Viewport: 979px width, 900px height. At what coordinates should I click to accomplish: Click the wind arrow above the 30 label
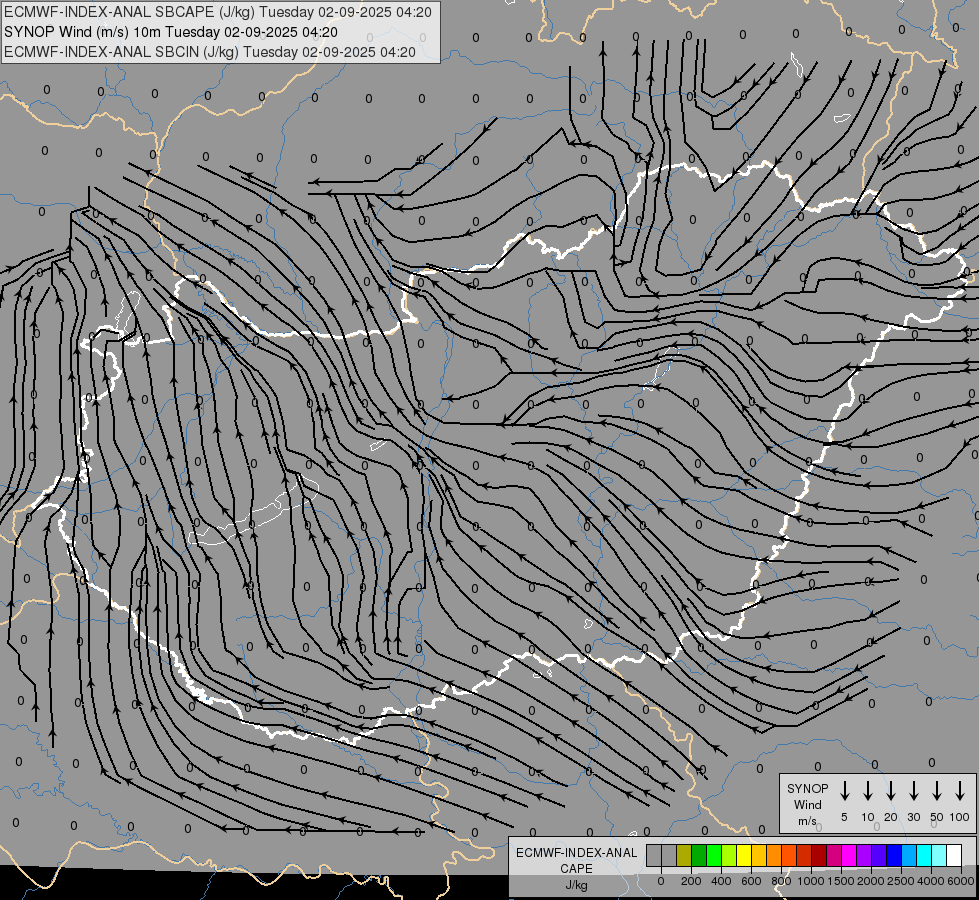coord(913,791)
